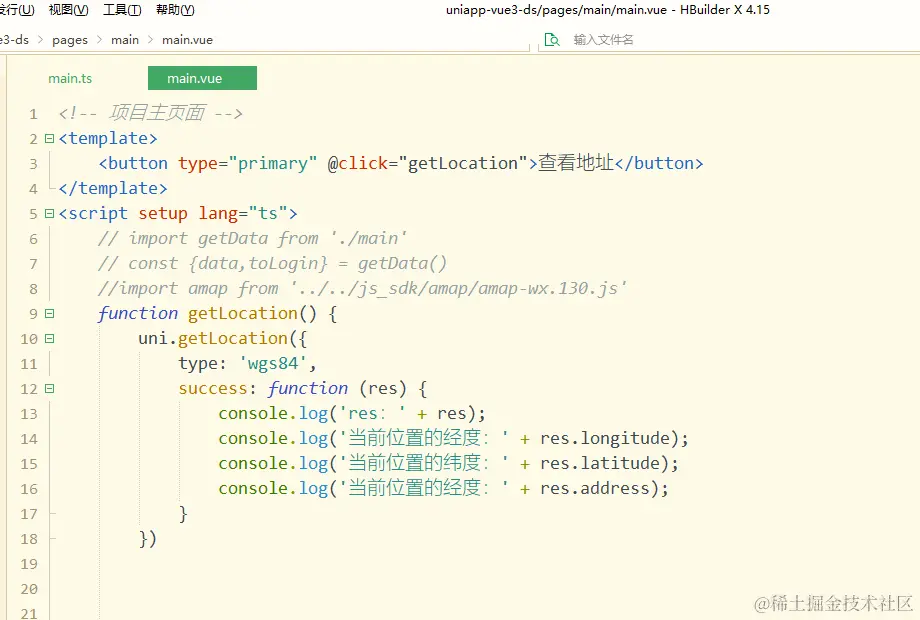Open the 工具(T) menu
Viewport: 920px width, 620px height.
(x=122, y=10)
